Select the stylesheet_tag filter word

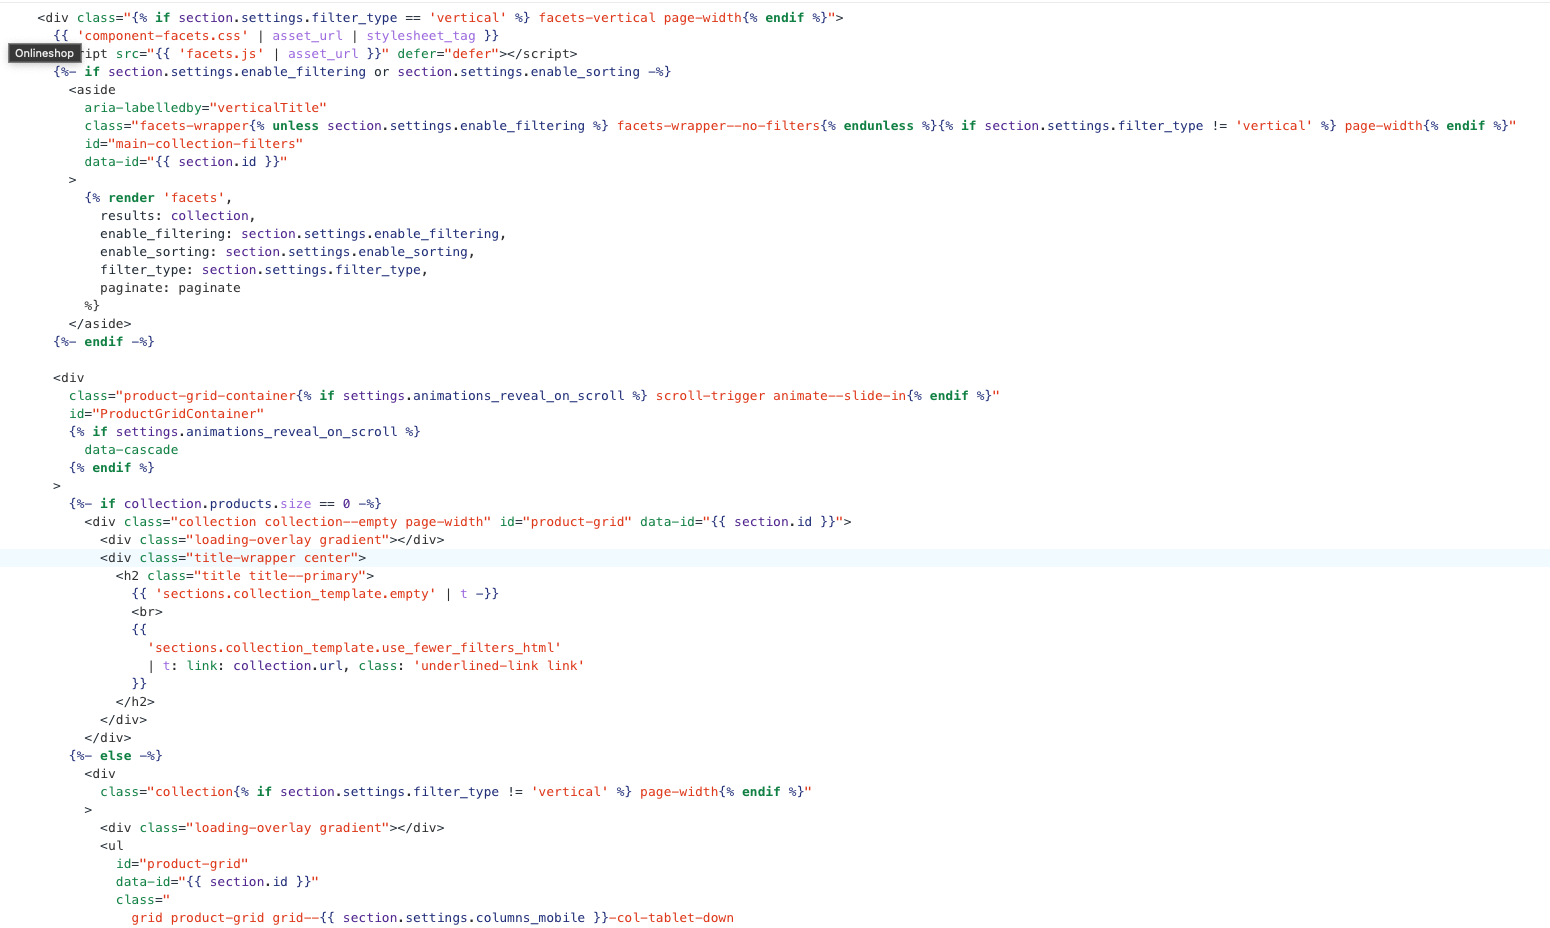click(420, 36)
